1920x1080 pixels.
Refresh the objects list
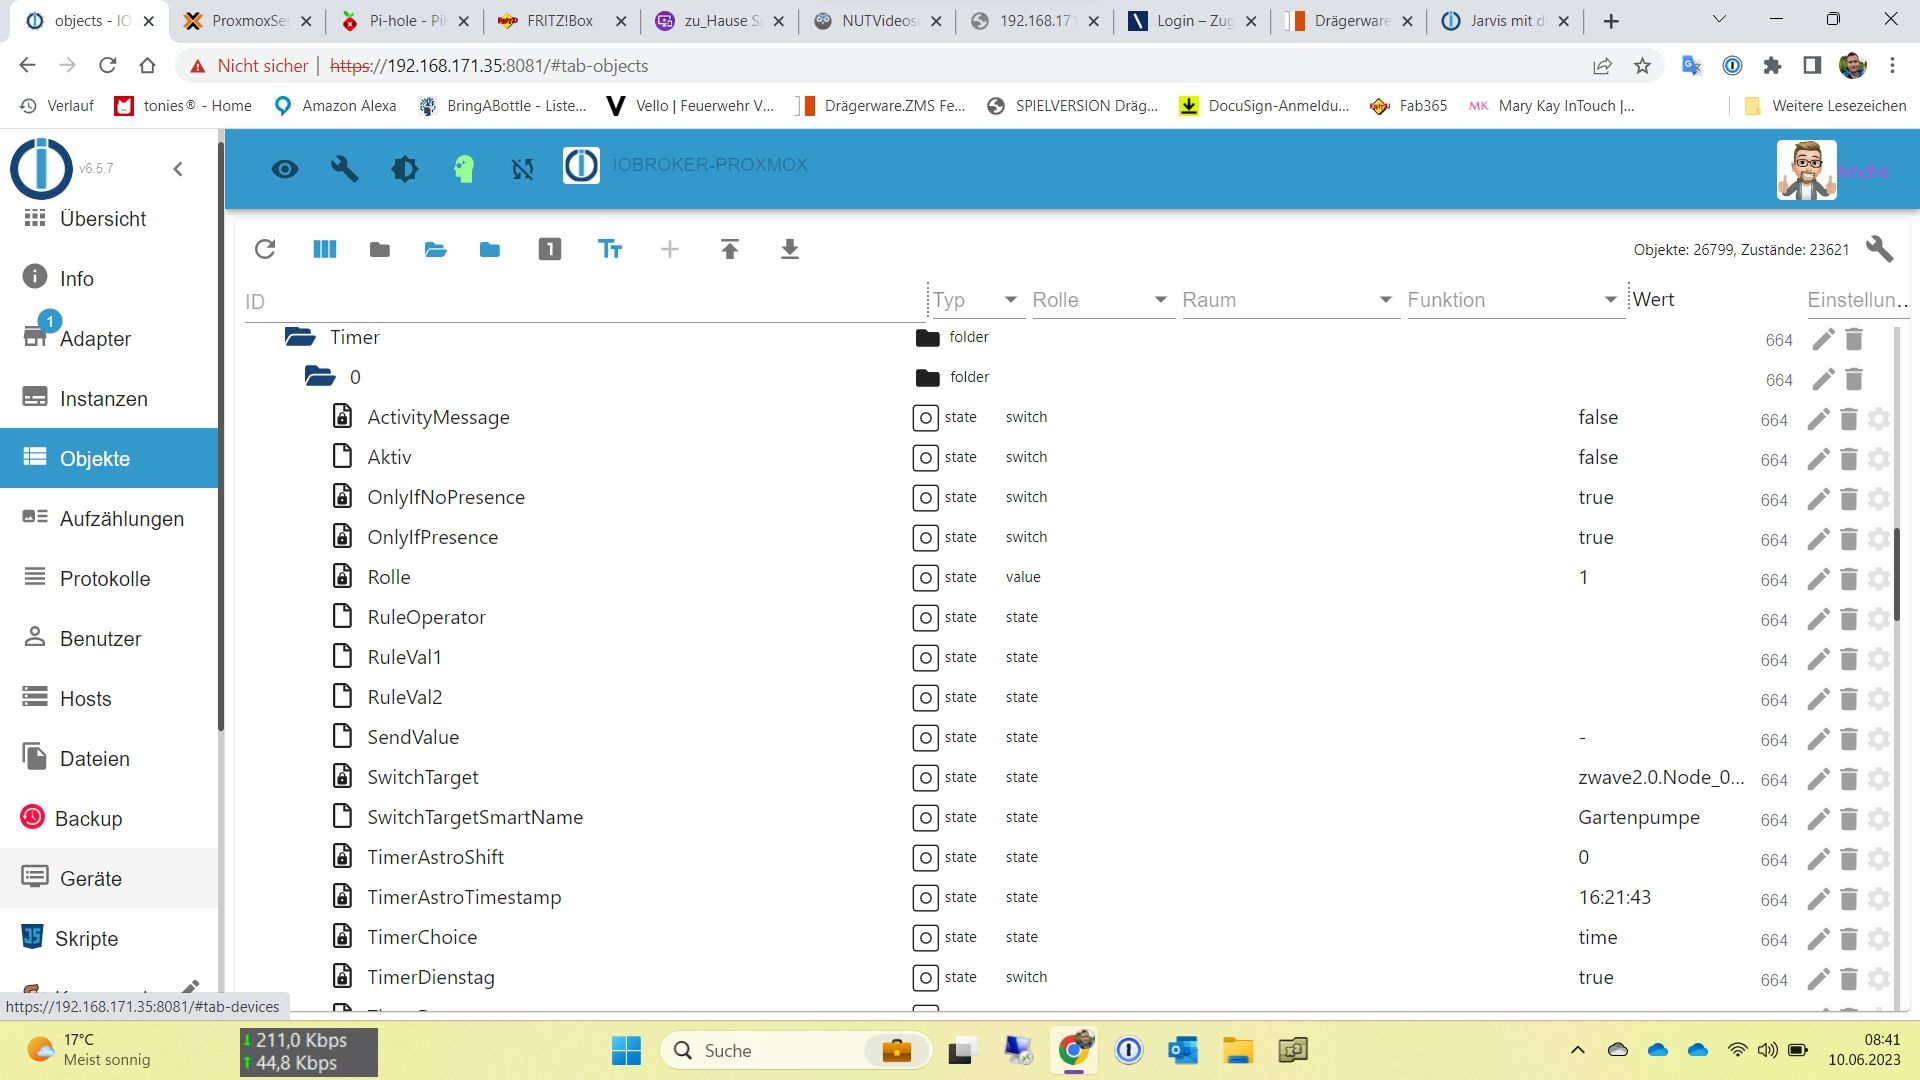point(265,249)
